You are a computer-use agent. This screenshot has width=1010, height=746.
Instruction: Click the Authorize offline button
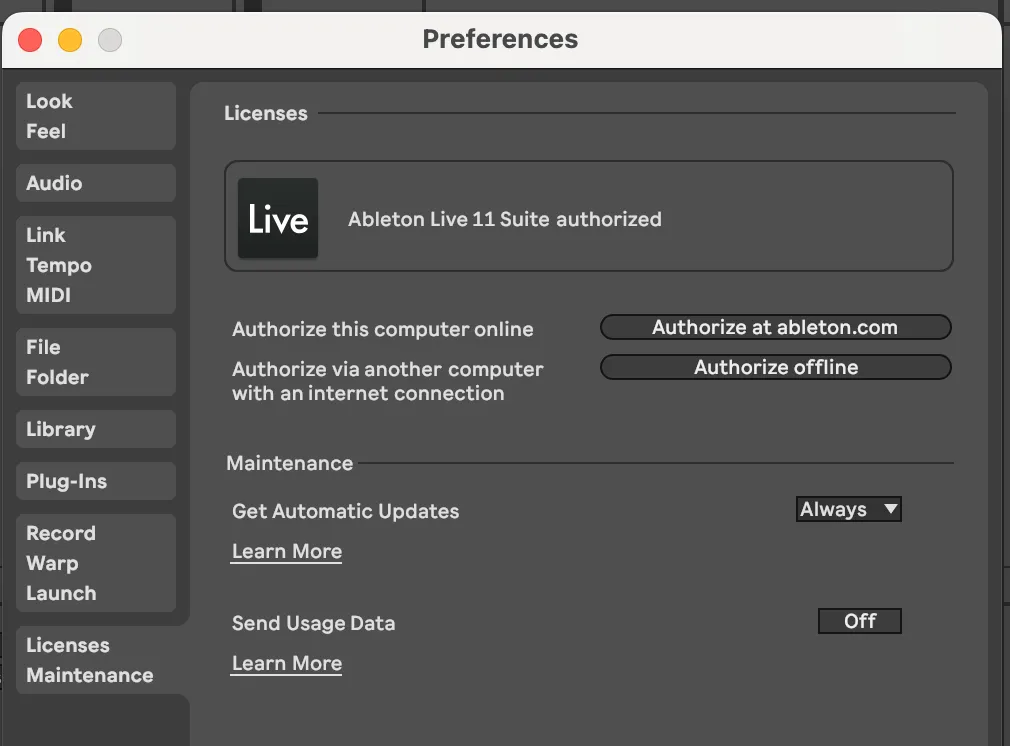[776, 367]
